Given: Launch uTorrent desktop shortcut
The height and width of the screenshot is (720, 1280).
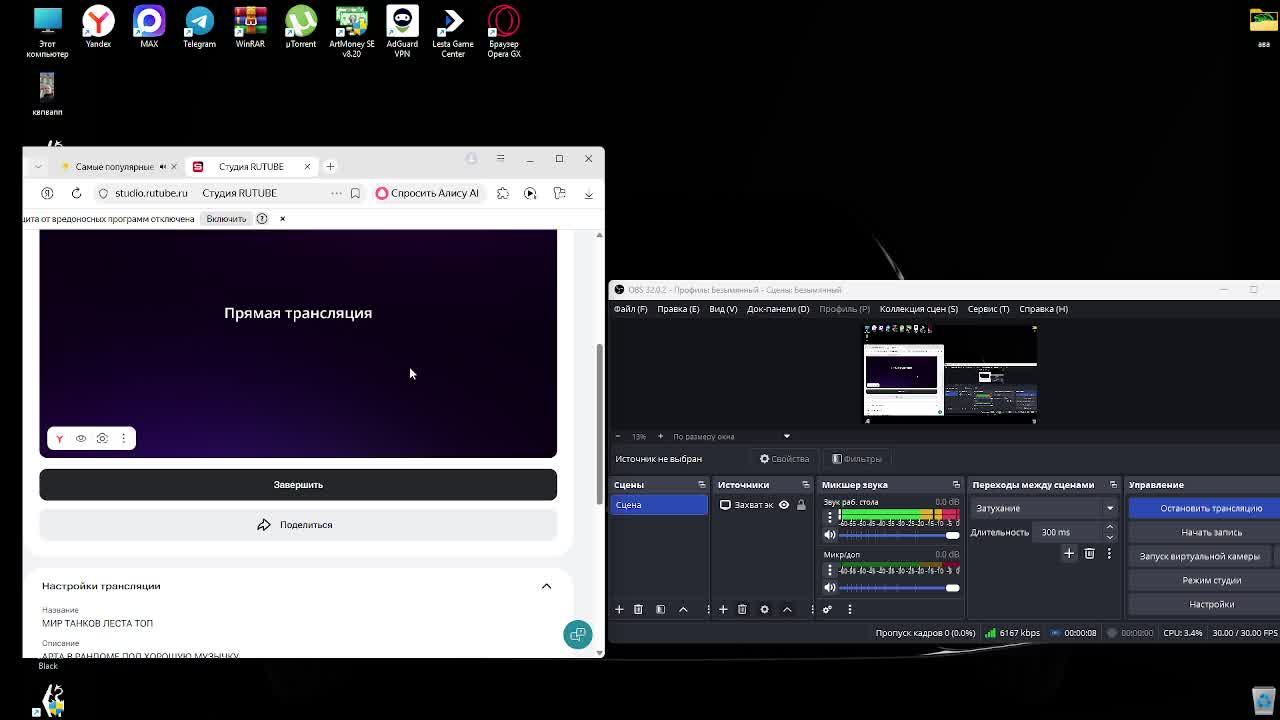Looking at the screenshot, I should click(x=301, y=28).
